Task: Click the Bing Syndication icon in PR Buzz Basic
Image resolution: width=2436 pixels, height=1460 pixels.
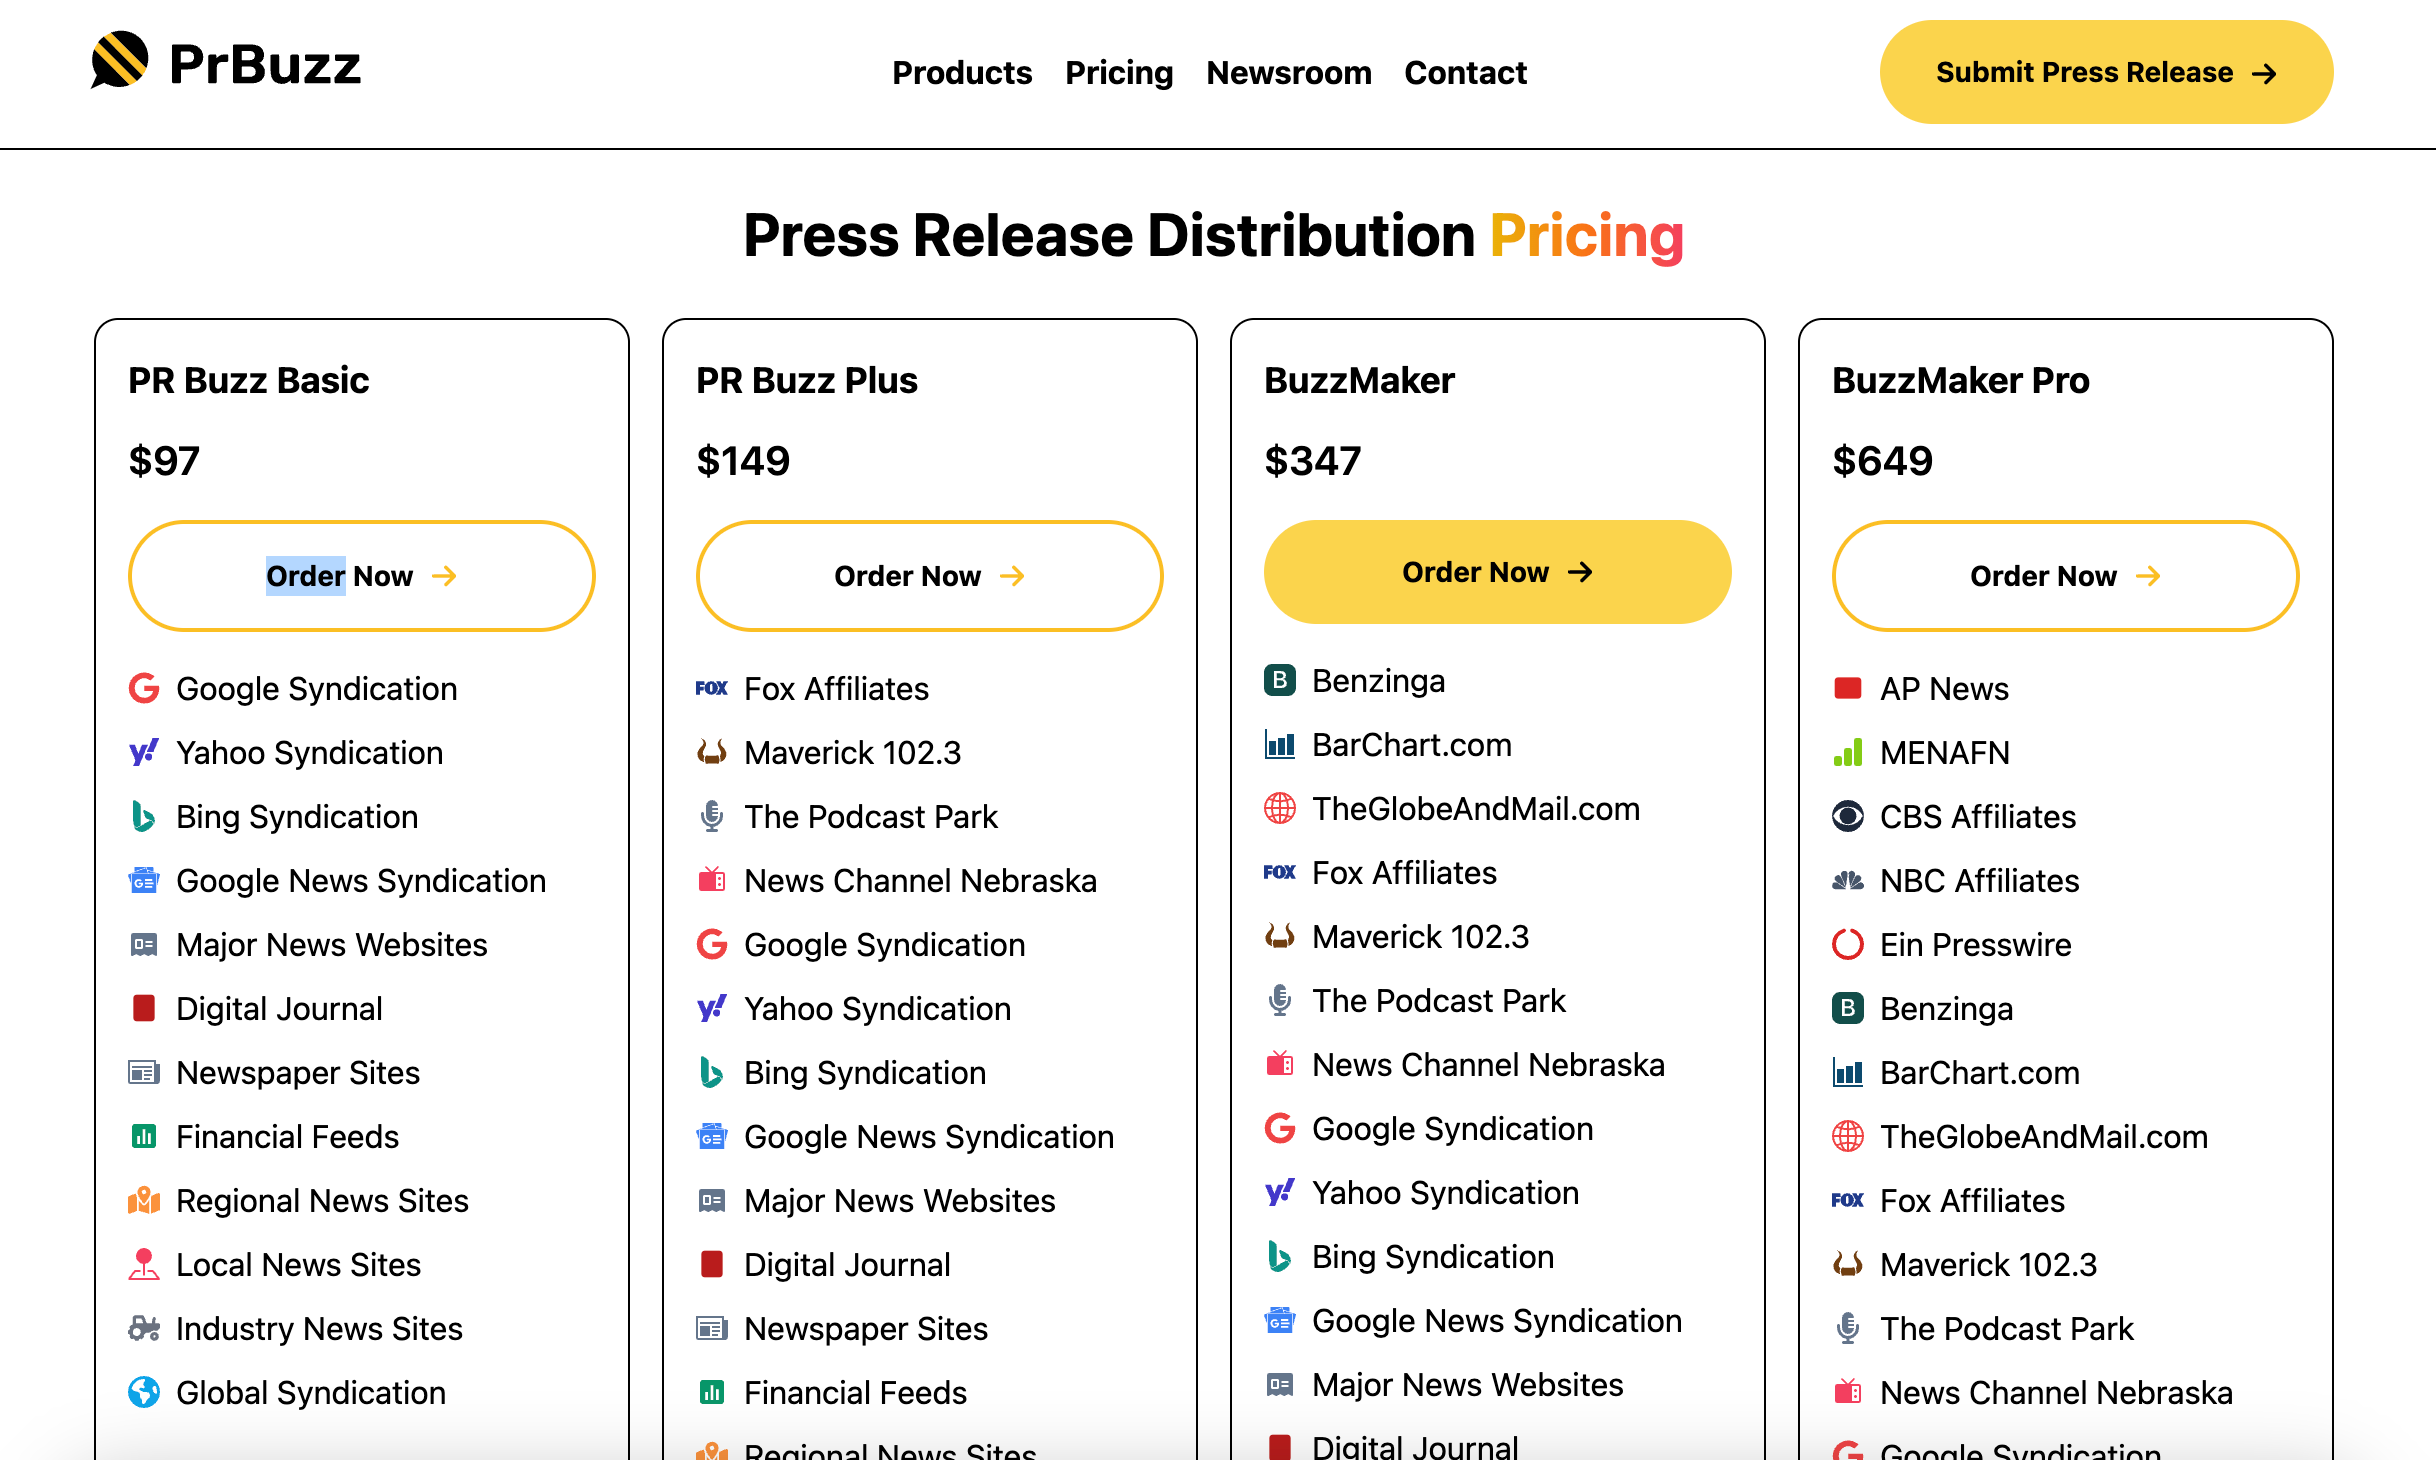Action: coord(145,816)
